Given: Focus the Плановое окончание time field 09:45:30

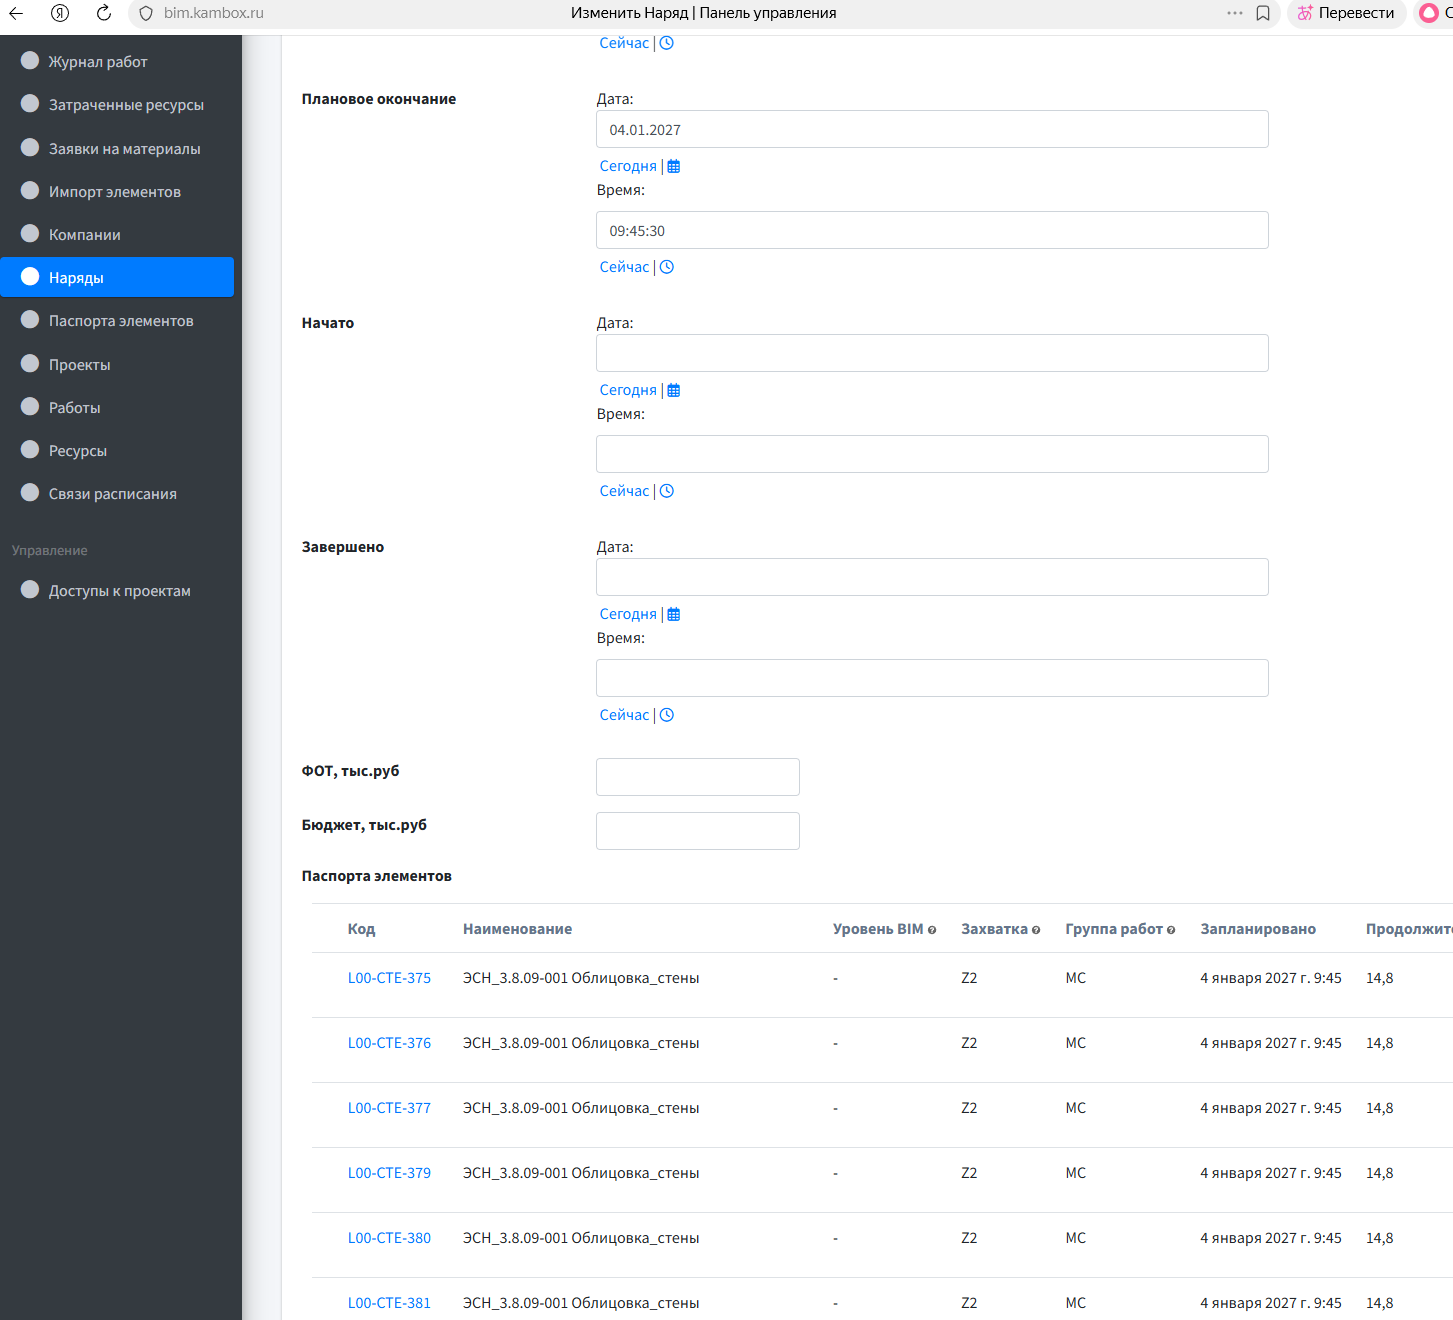Looking at the screenshot, I should (x=932, y=230).
